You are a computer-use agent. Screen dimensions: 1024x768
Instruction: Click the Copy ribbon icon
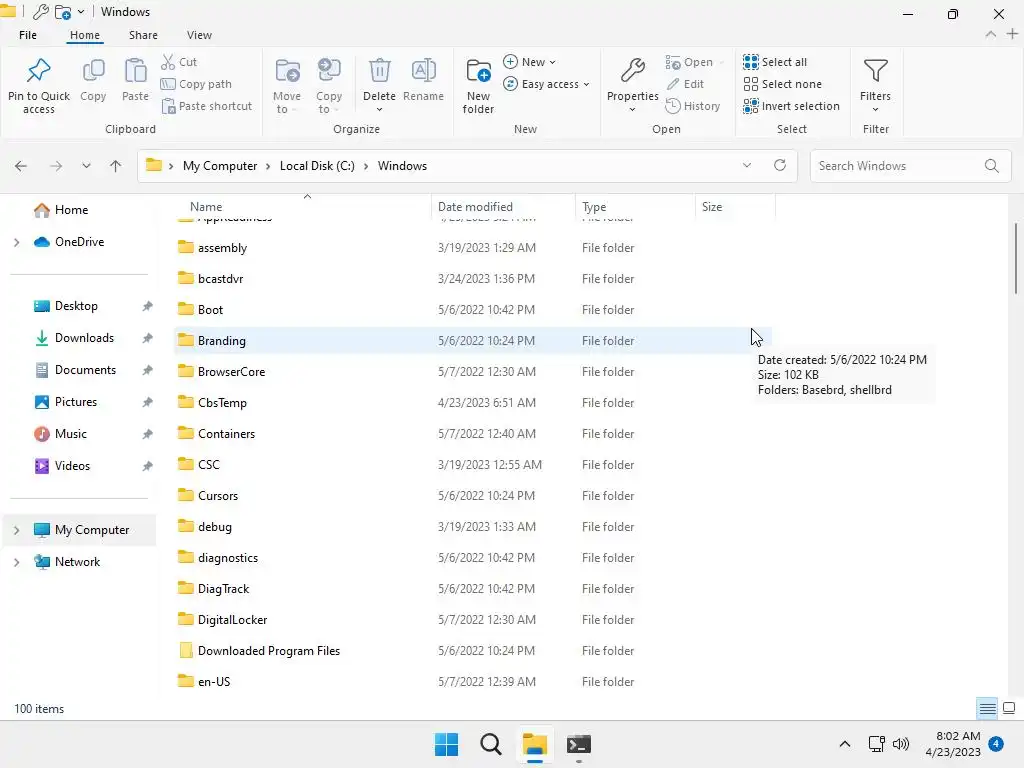[93, 71]
